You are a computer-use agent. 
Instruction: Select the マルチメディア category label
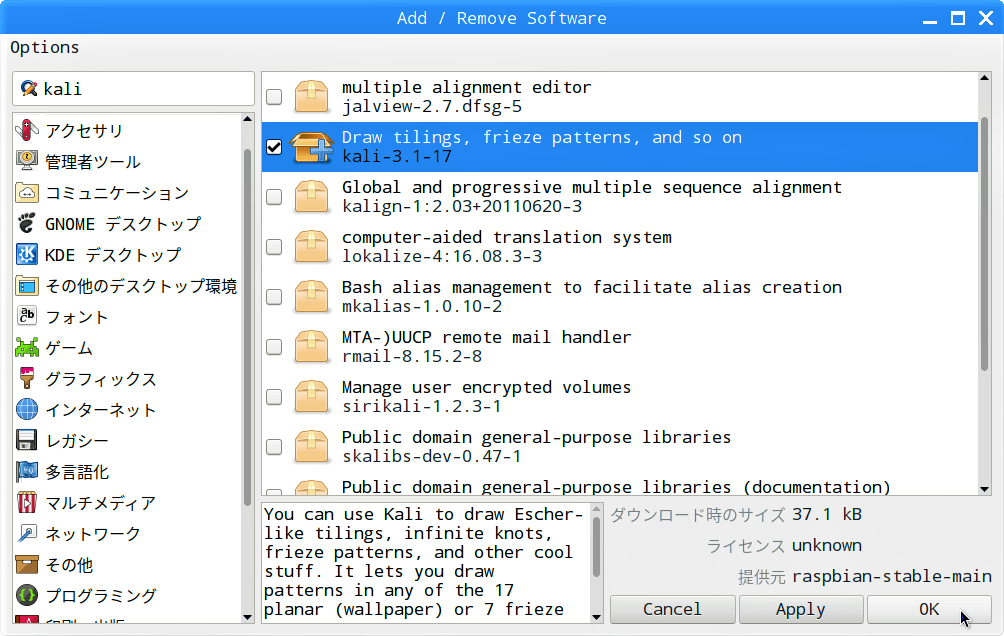click(101, 503)
